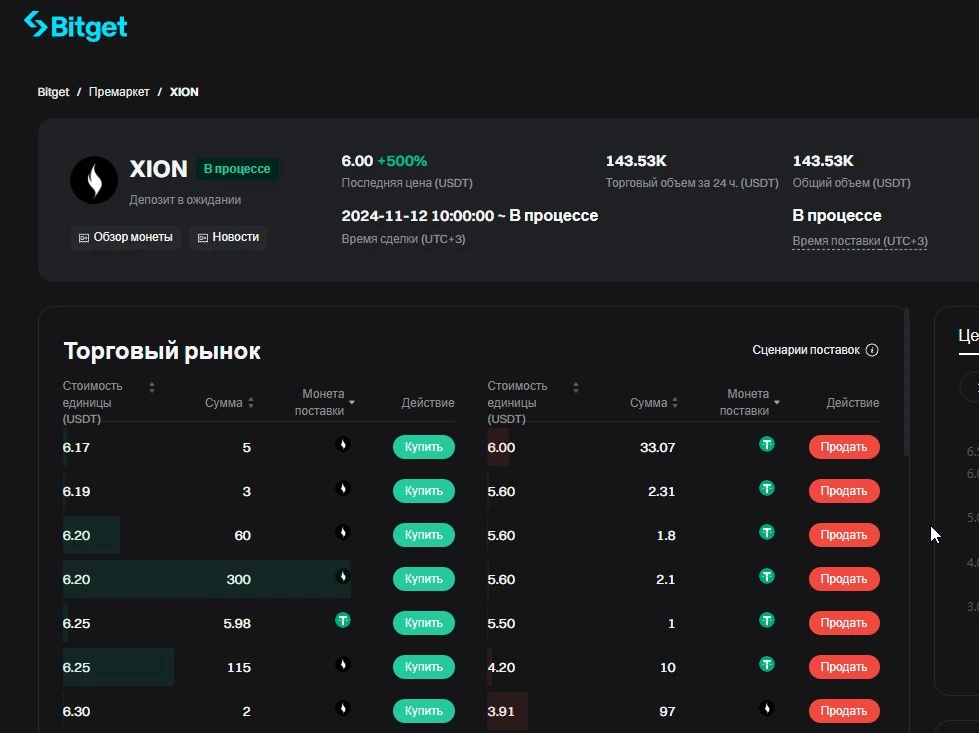Image resolution: width=979 pixels, height=733 pixels.
Task: Click XION delivery coin icon in 6.19 row
Action: pyautogui.click(x=342, y=488)
